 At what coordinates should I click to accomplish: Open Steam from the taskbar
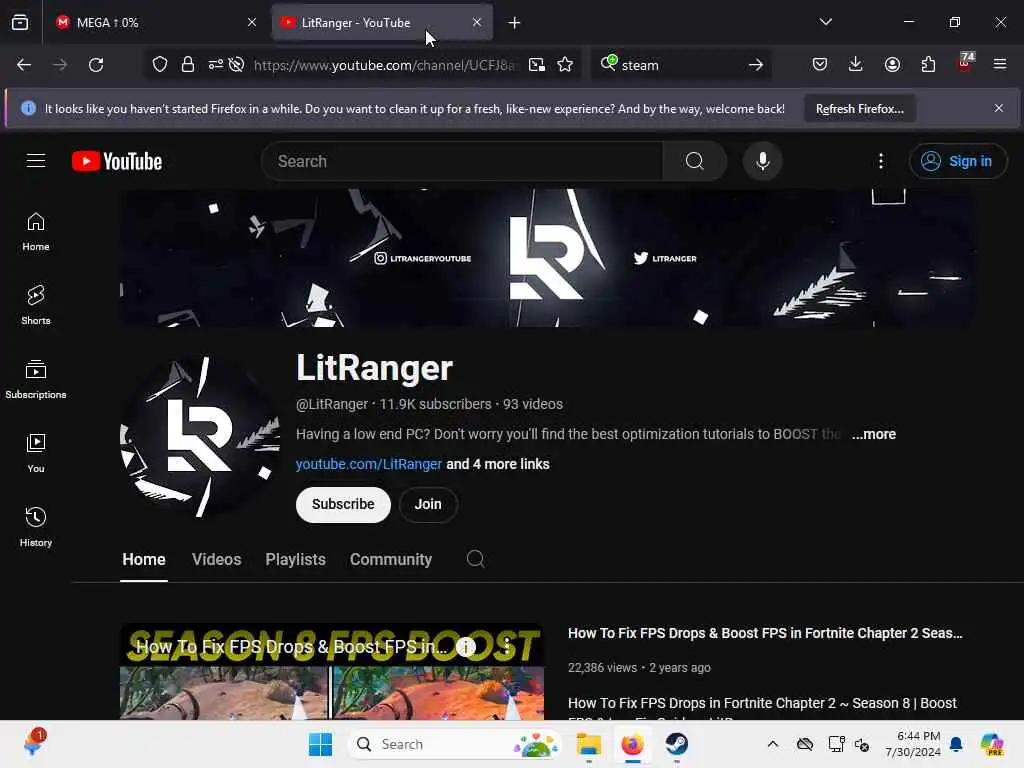click(x=677, y=744)
